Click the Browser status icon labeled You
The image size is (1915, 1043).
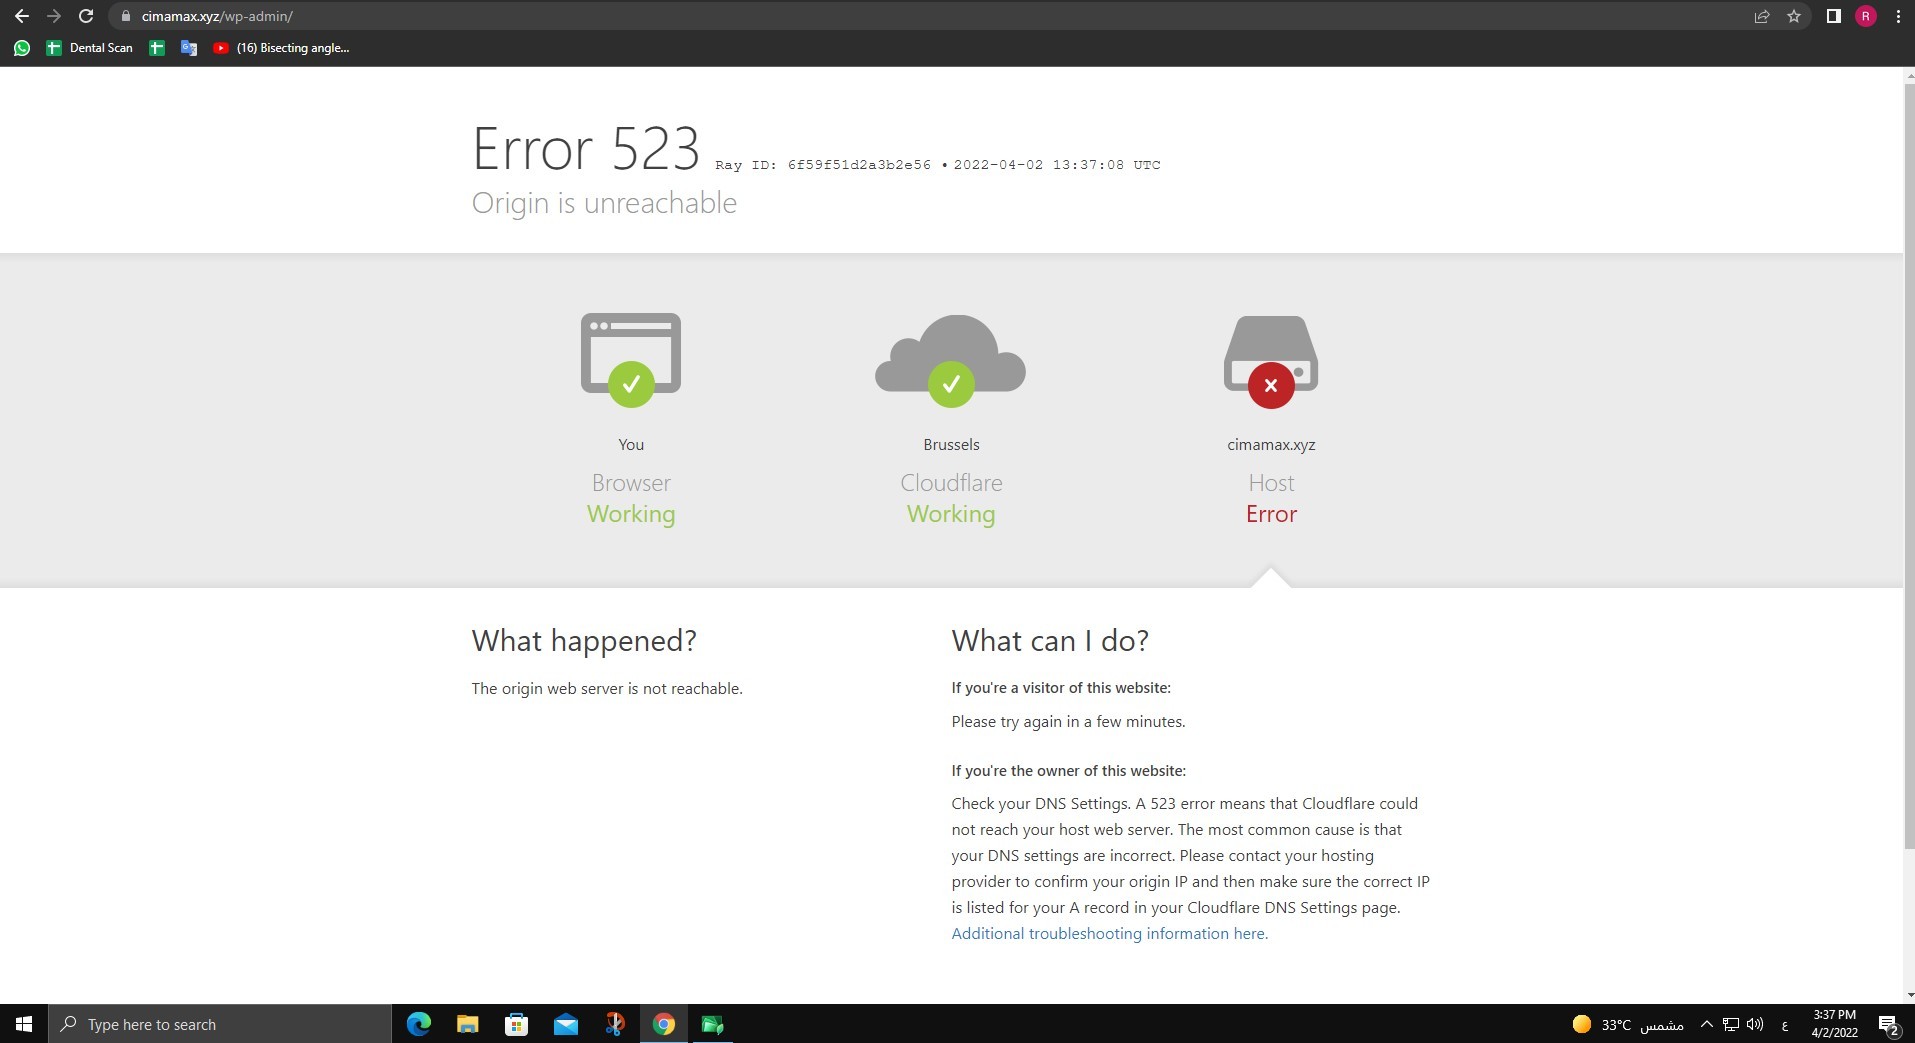(x=631, y=360)
